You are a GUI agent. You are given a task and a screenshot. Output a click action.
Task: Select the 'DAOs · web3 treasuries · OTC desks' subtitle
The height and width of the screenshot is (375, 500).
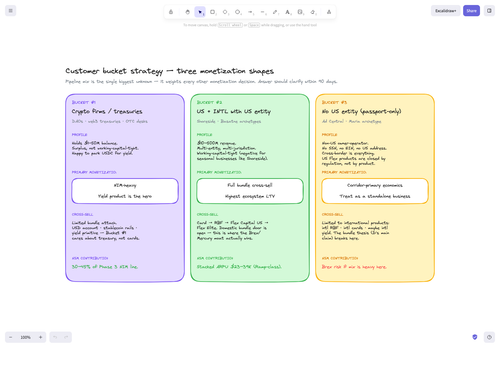110,121
